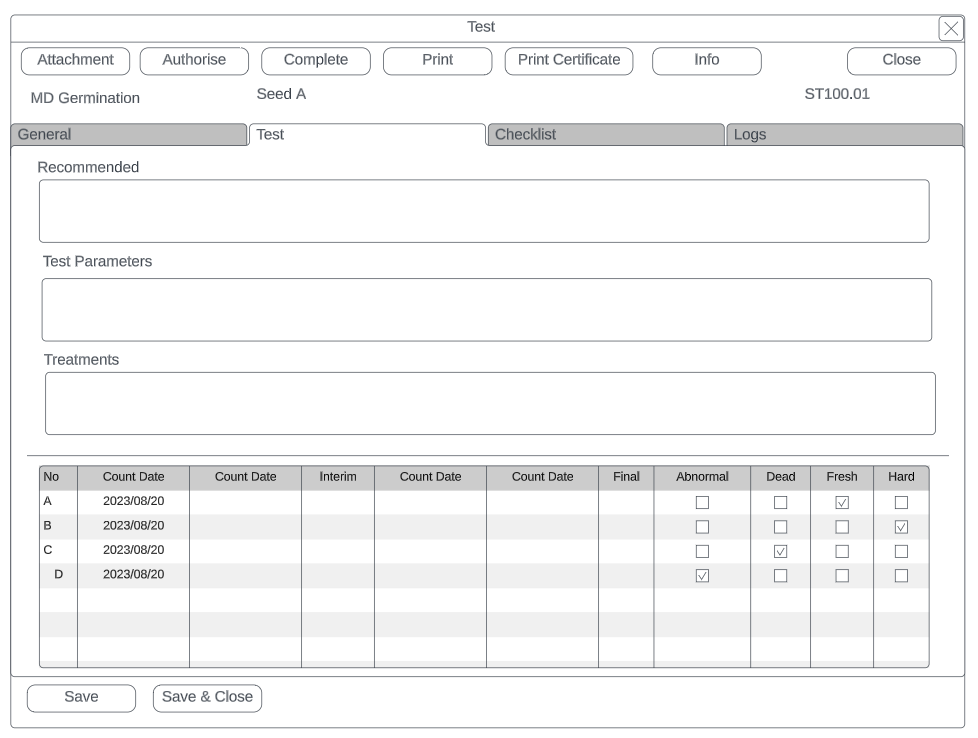Toggle the Abnormal checkbox for row D

702,575
